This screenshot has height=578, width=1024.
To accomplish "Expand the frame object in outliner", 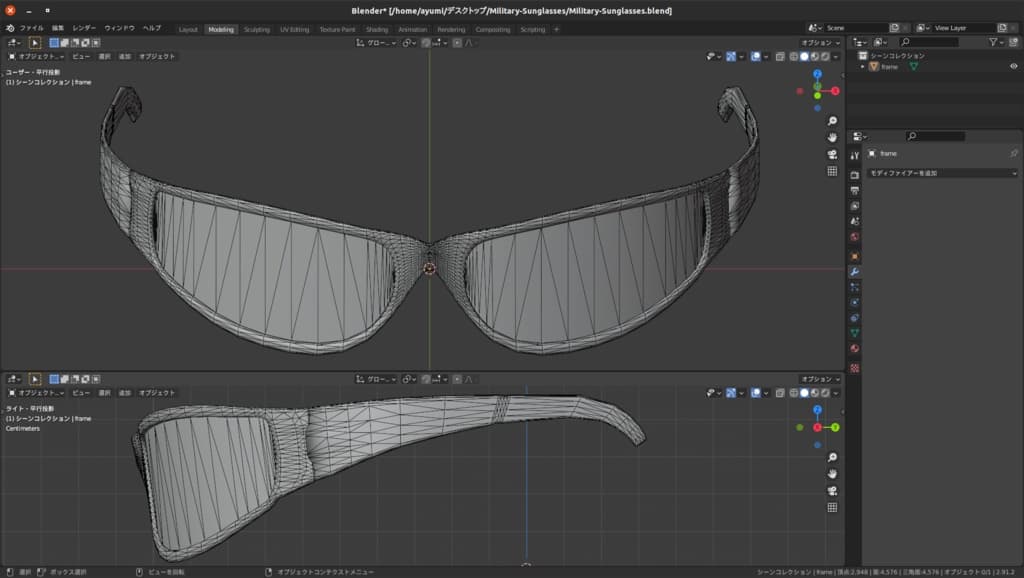I will pos(863,66).
